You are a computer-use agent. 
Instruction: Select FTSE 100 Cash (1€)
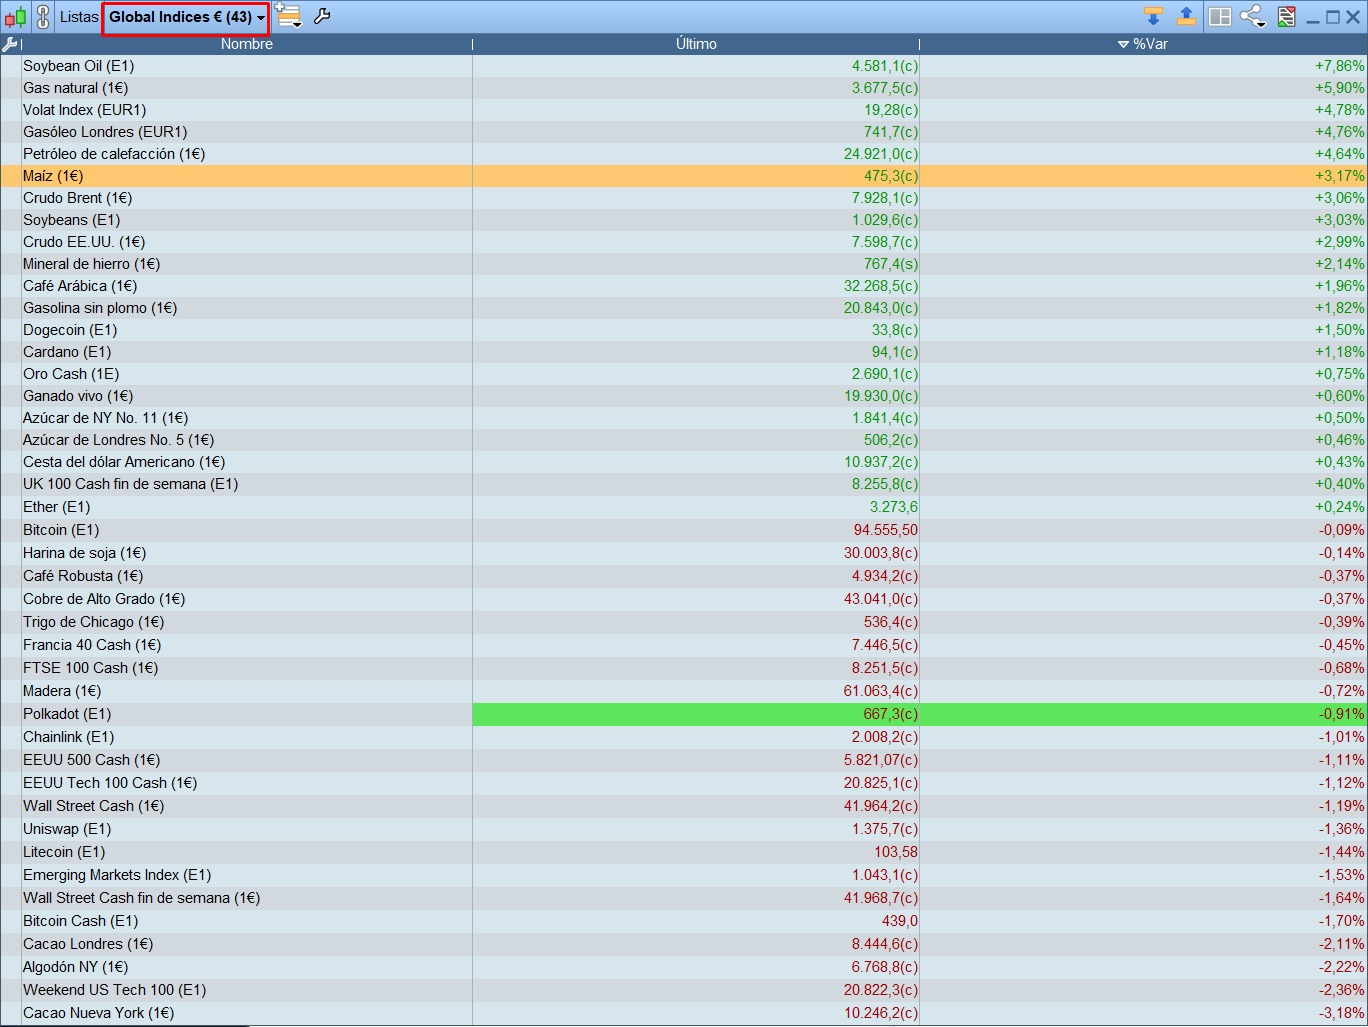[91, 668]
